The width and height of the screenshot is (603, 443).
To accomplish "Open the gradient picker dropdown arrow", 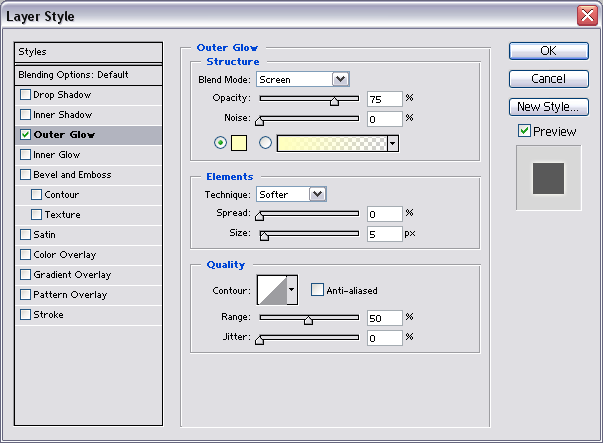I will coord(392,143).
